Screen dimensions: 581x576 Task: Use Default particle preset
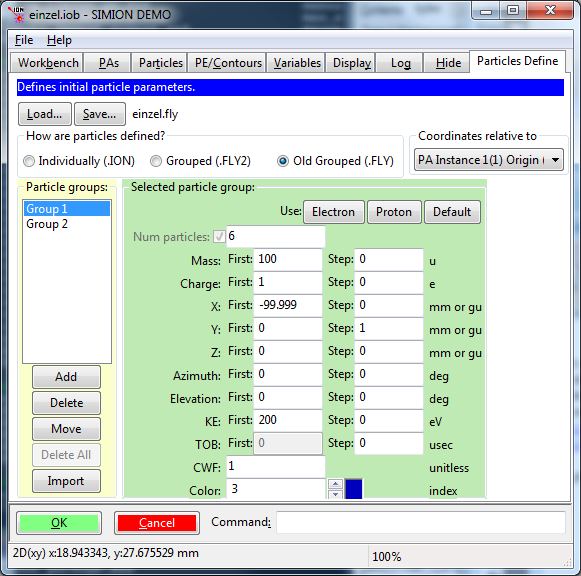click(x=452, y=212)
